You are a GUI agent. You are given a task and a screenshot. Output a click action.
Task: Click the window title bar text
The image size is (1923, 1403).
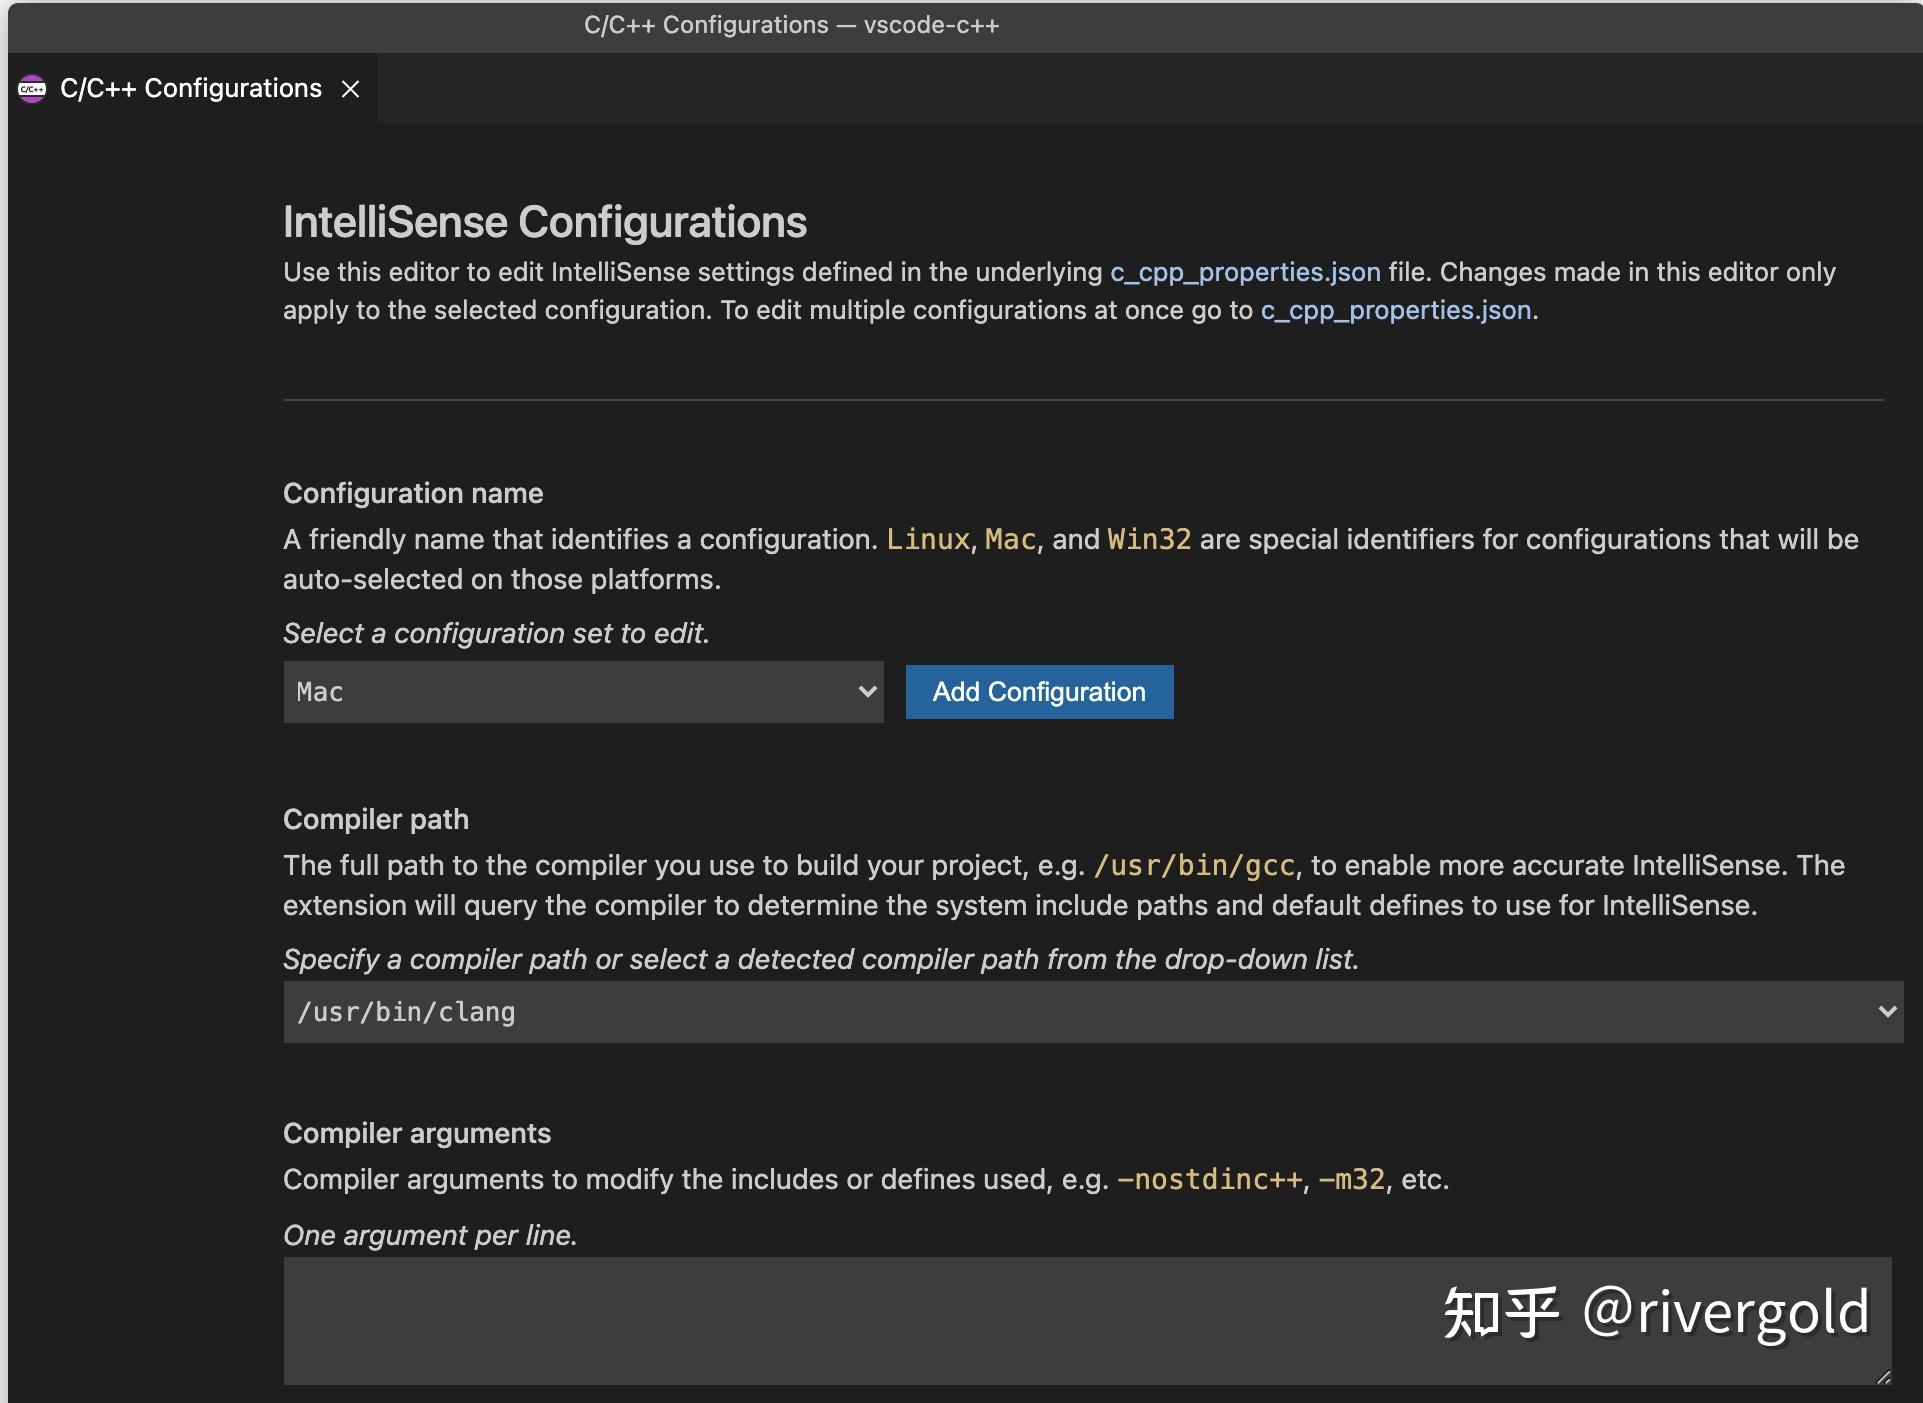coord(790,24)
